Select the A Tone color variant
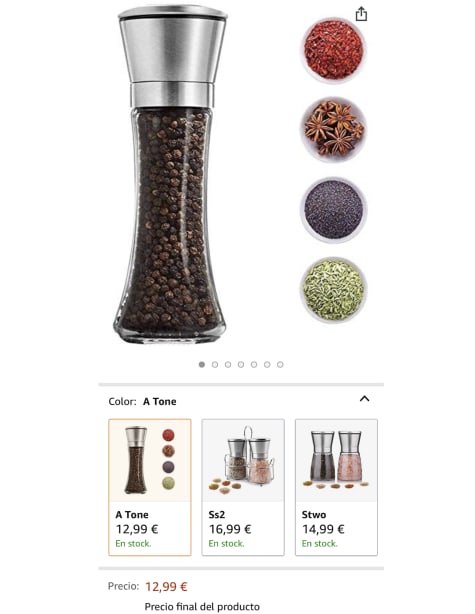Image resolution: width=475 pixels, height=614 pixels. tap(150, 487)
